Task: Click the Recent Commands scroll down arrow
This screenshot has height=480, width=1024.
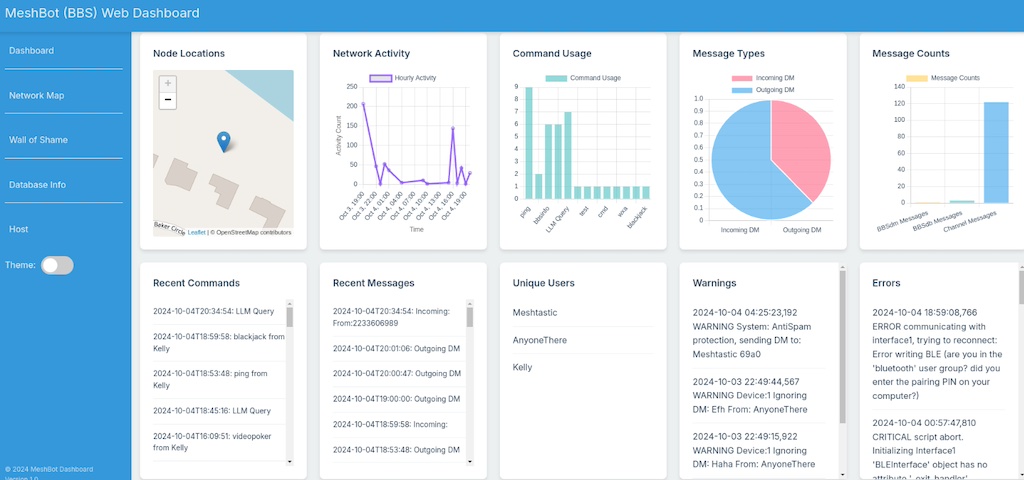Action: tap(290, 461)
